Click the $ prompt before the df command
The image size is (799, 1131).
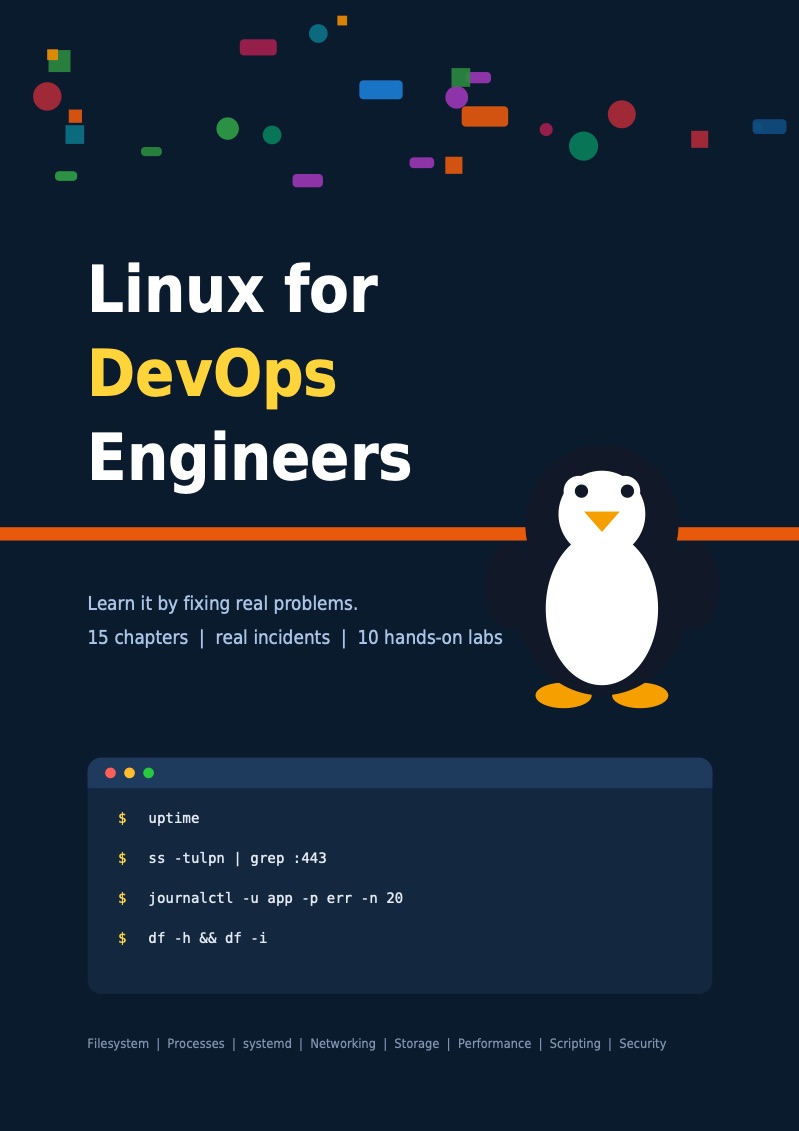pos(123,938)
